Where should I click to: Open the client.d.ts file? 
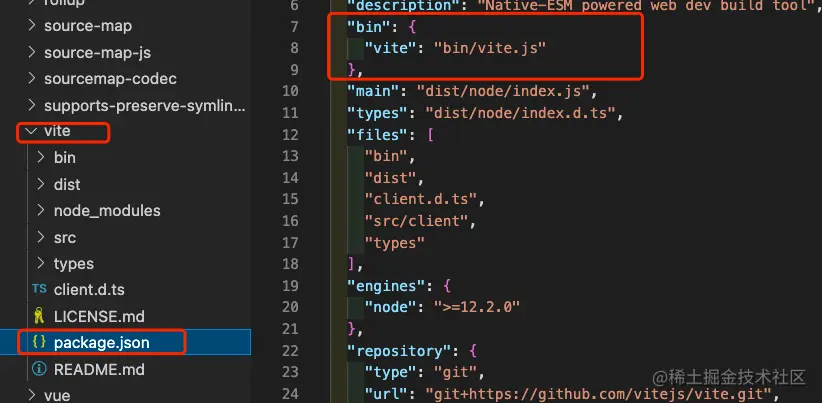[89, 289]
